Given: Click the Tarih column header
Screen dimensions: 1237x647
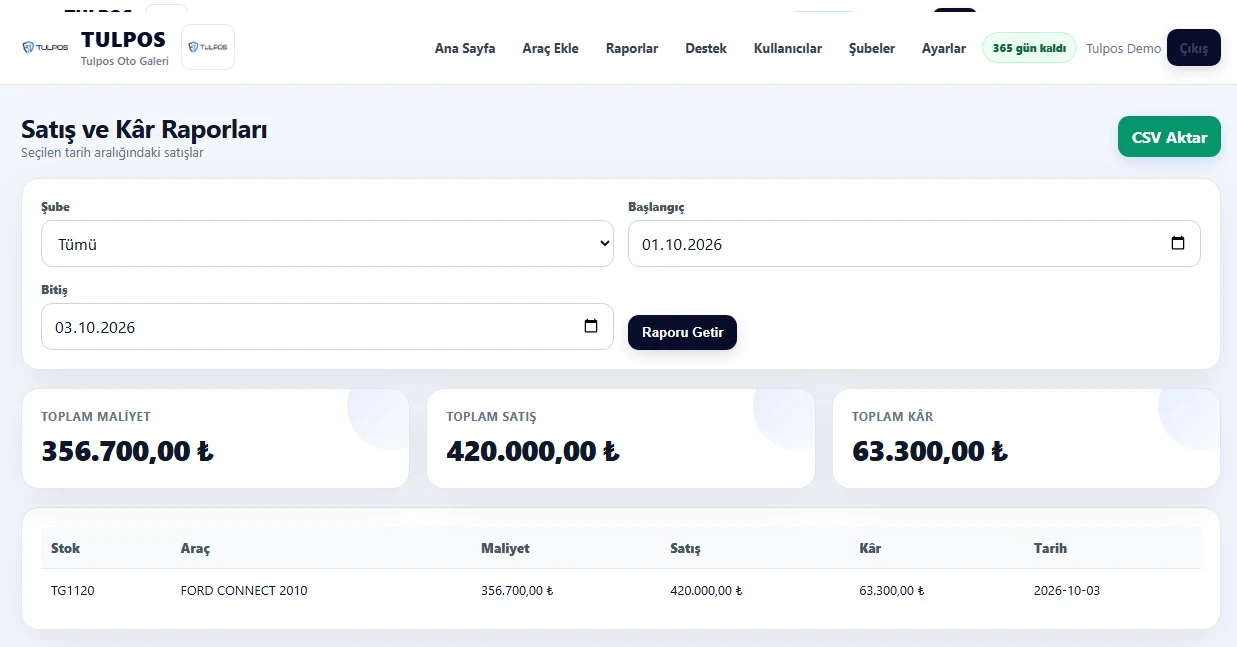Looking at the screenshot, I should (x=1050, y=548).
